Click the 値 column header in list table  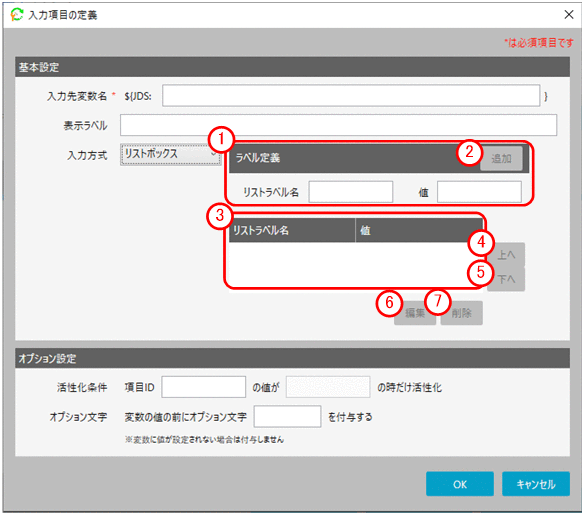click(419, 230)
